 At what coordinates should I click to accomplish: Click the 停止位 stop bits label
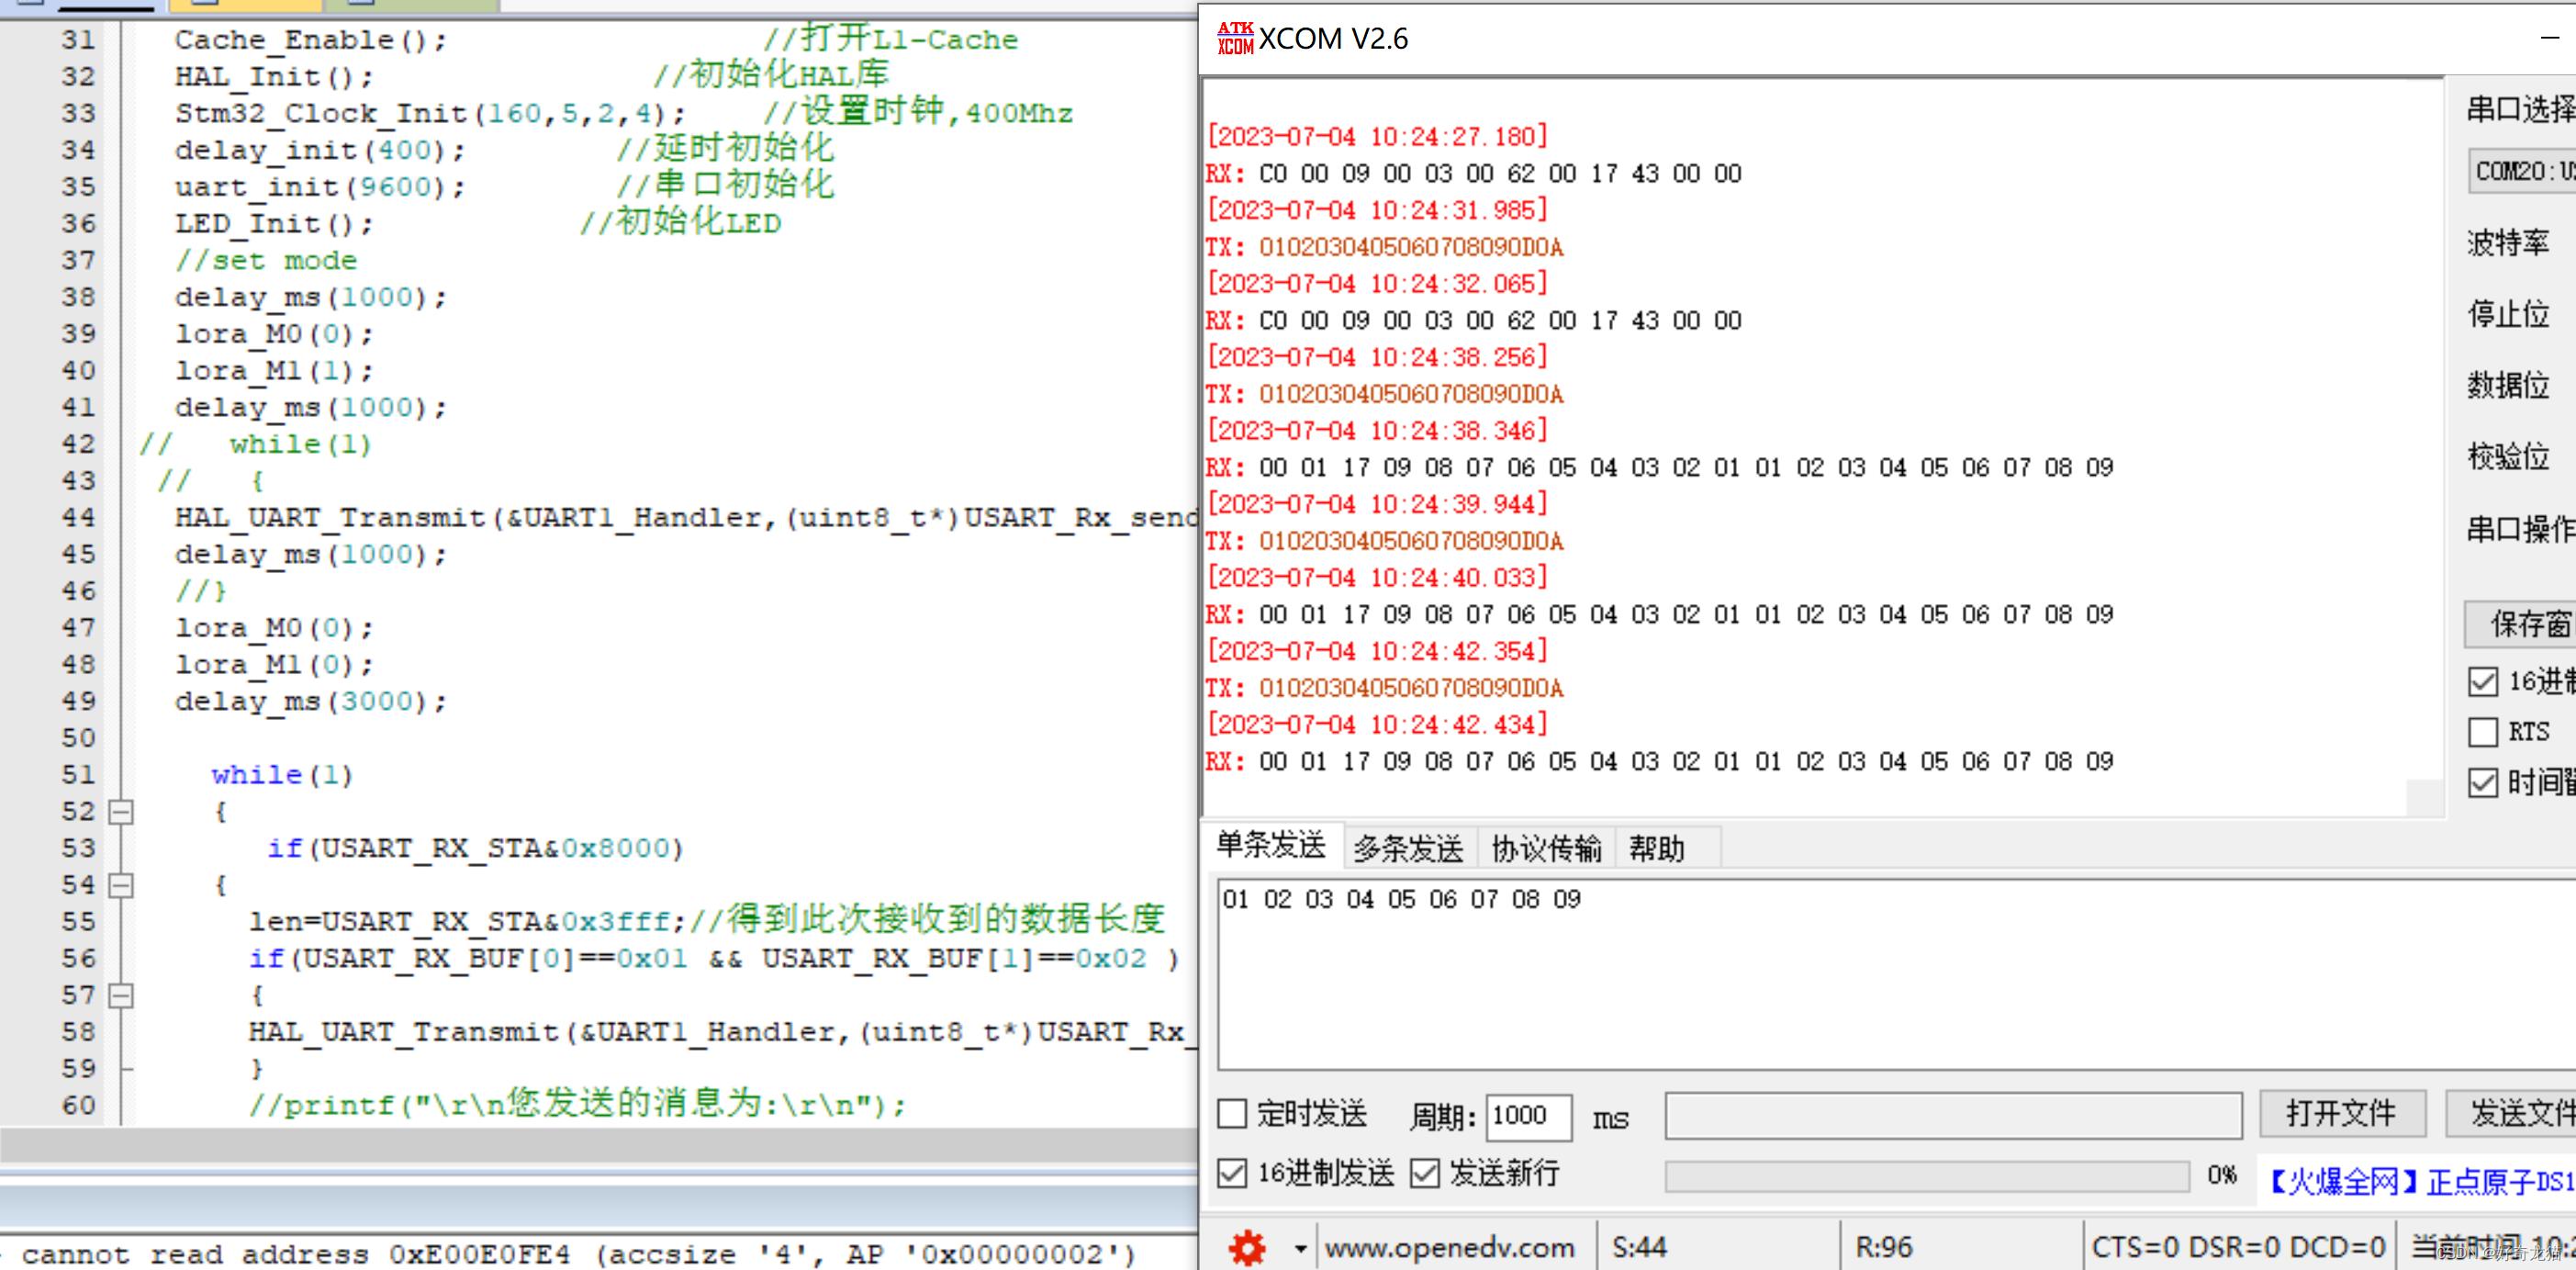pos(2507,314)
